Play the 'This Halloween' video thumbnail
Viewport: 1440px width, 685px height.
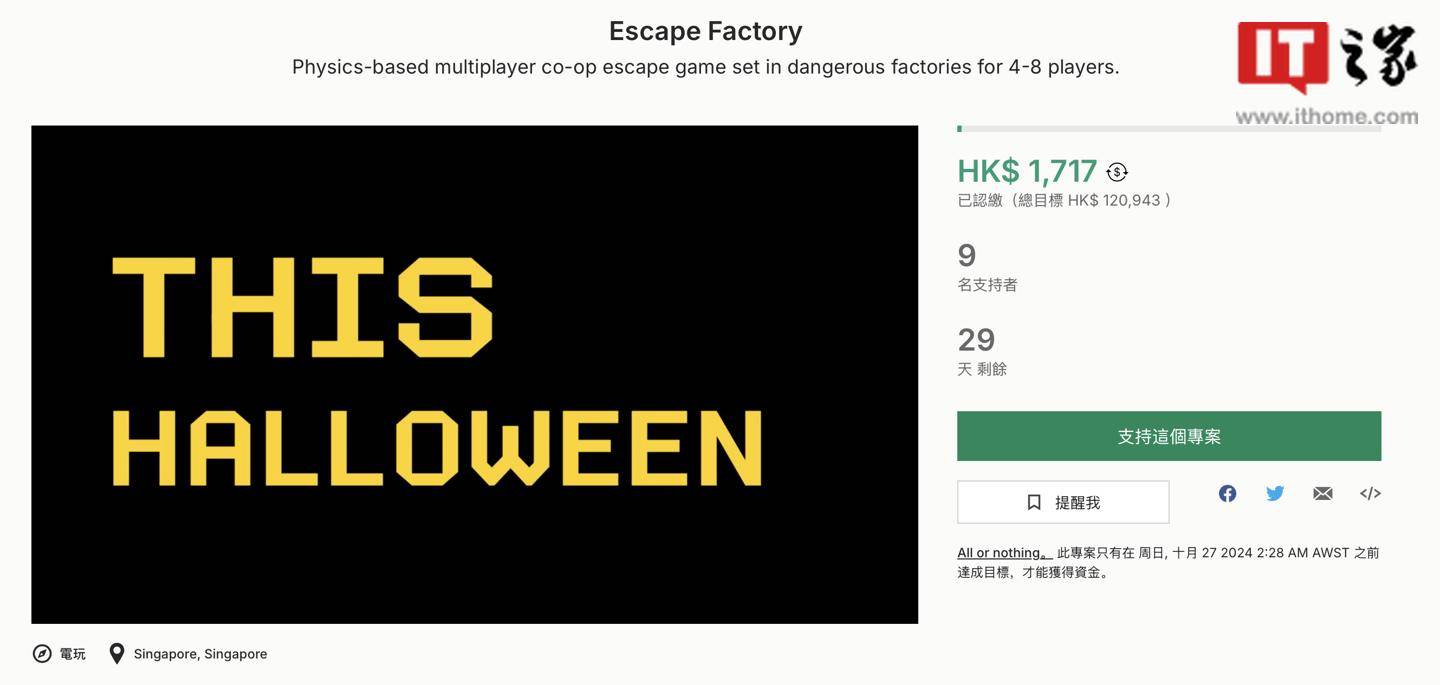pyautogui.click(x=474, y=374)
